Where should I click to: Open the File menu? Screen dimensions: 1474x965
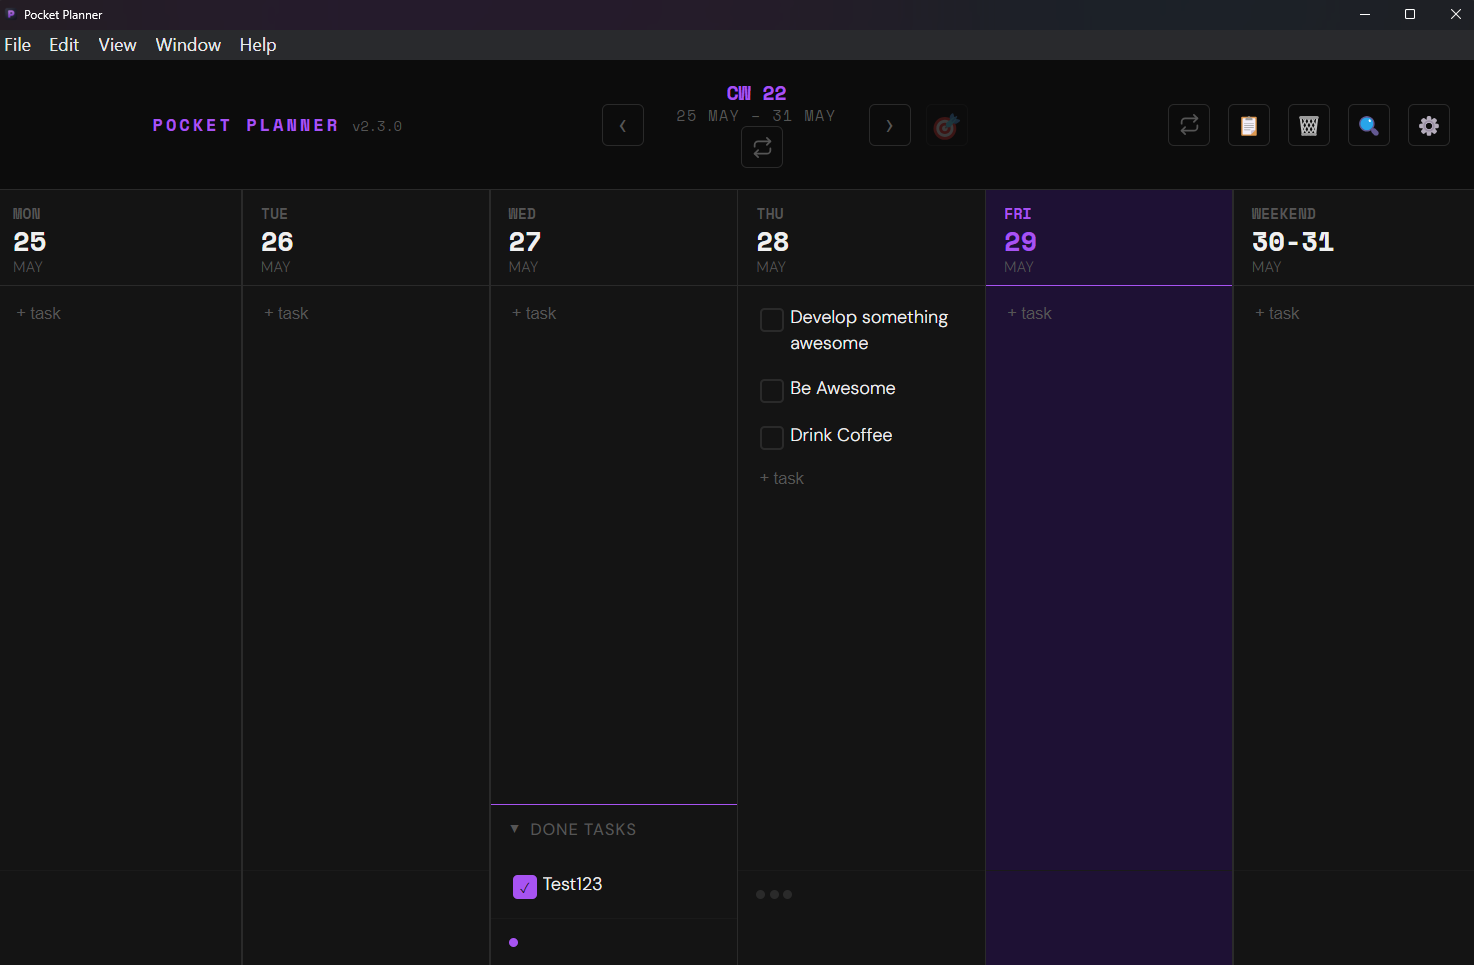pos(18,45)
